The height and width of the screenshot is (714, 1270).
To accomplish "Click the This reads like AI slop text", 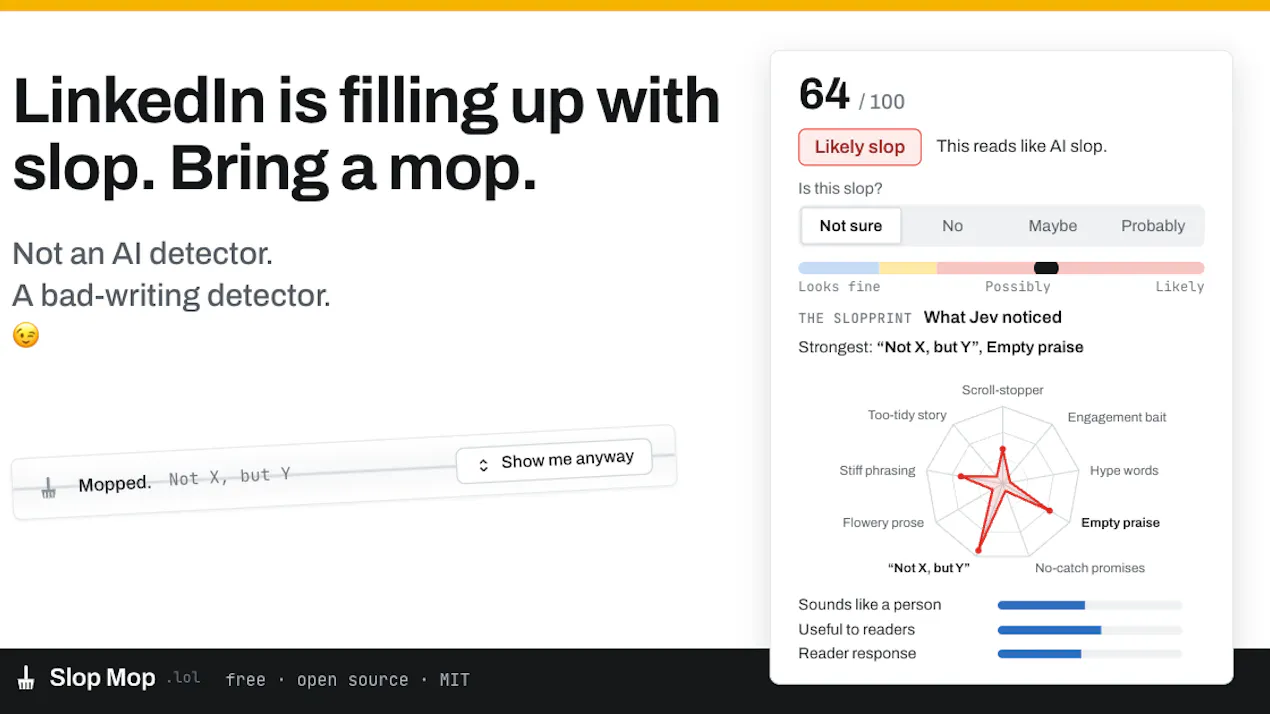I will (1021, 146).
